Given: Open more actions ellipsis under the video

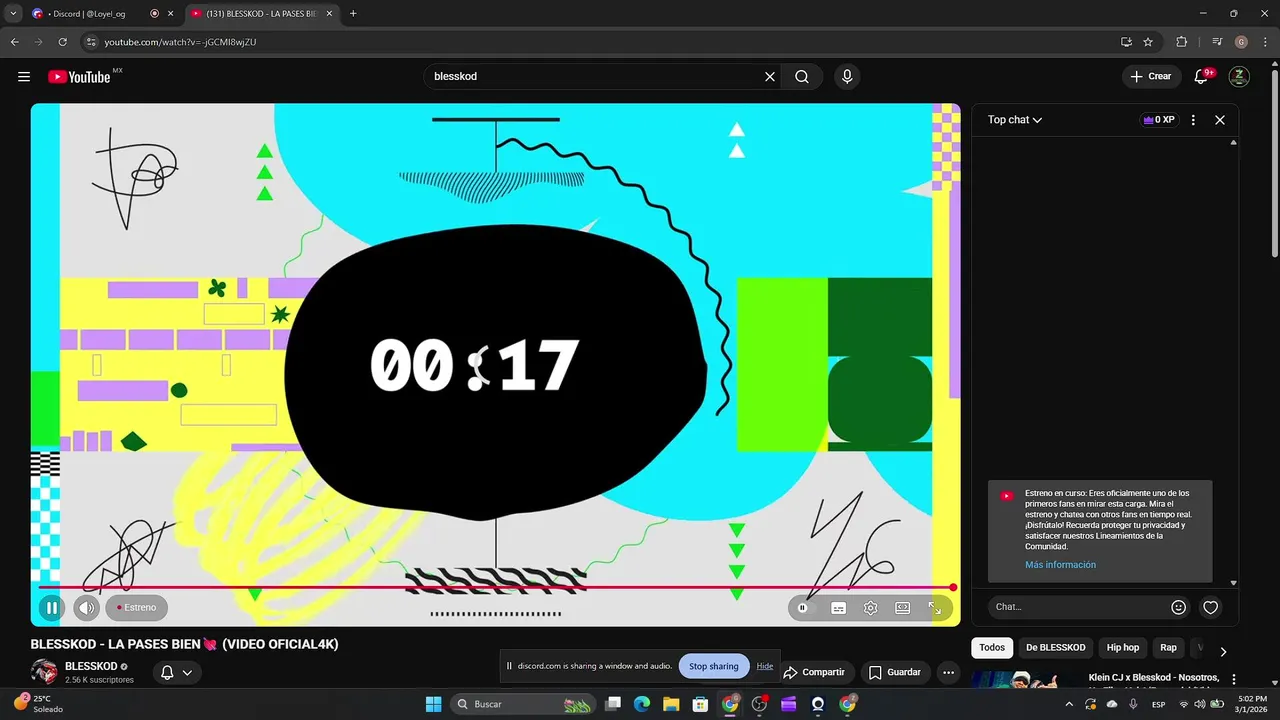Looking at the screenshot, I should click(x=949, y=672).
